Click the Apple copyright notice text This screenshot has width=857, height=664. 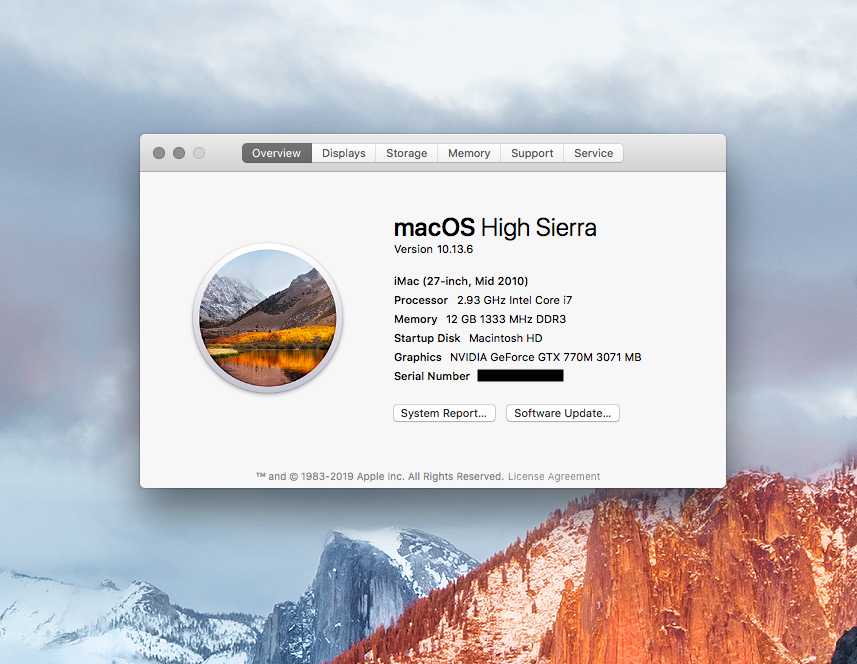[380, 477]
